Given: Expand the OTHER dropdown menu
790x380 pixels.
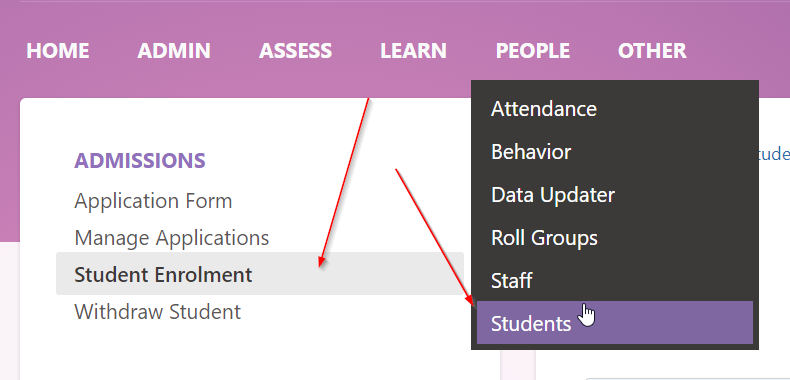Looking at the screenshot, I should tap(652, 51).
